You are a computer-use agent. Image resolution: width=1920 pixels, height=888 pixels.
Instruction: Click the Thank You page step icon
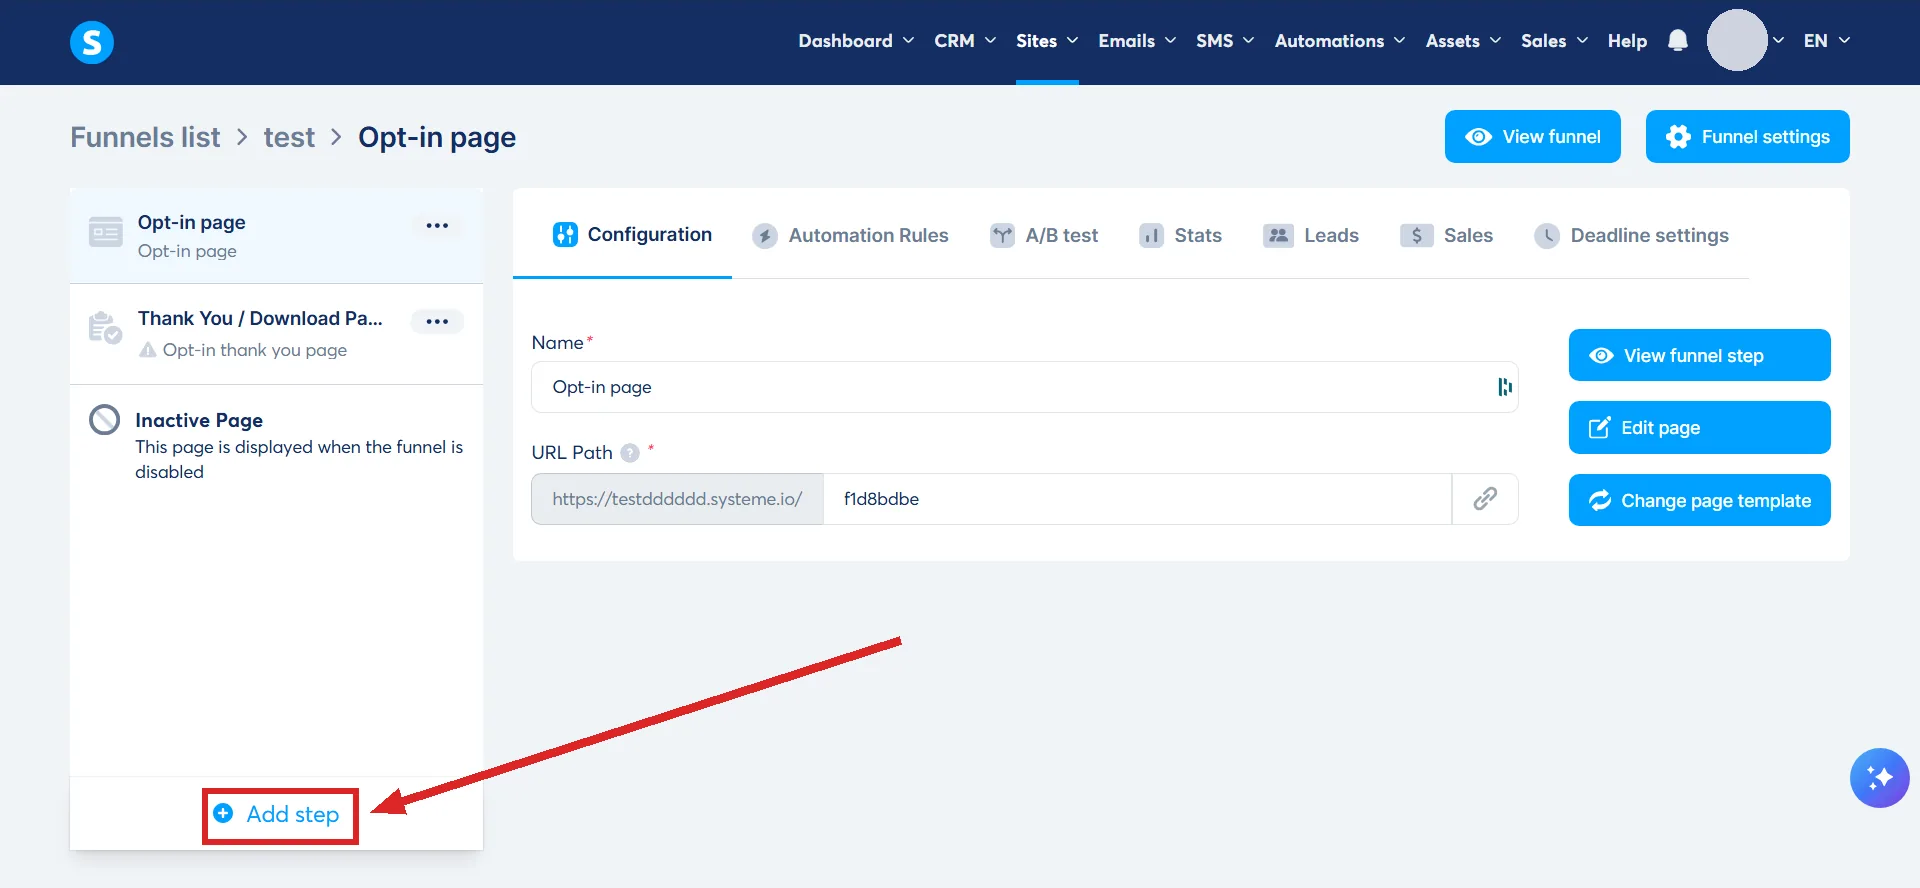coord(105,327)
